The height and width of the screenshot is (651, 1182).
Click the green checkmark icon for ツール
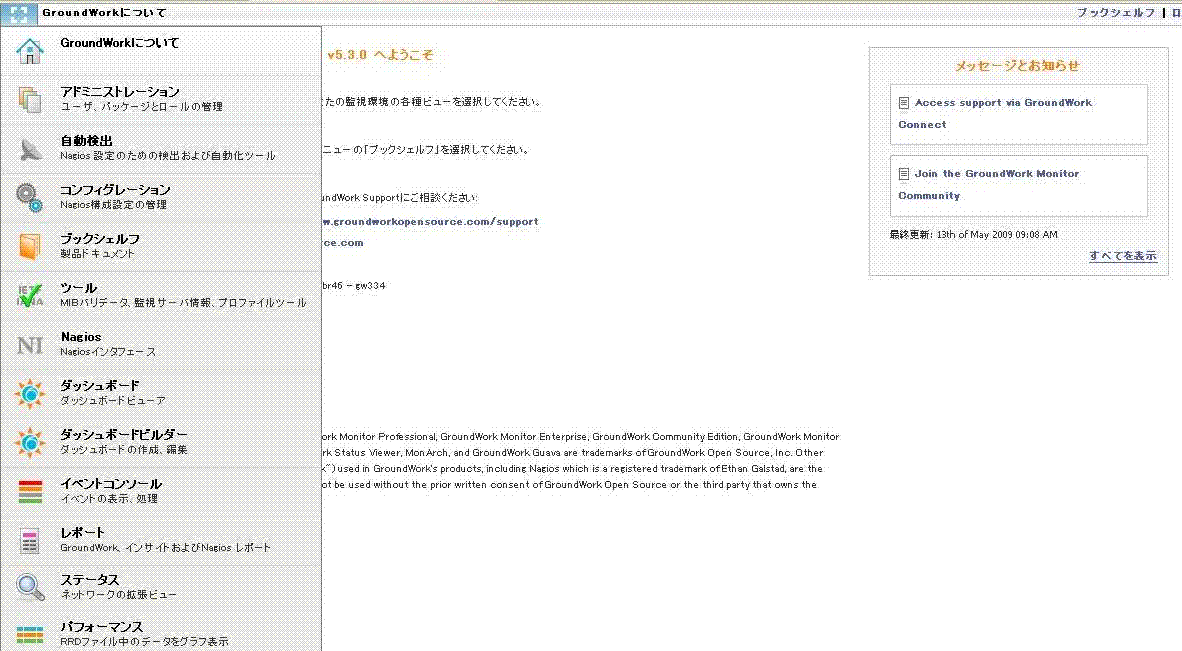[30, 295]
